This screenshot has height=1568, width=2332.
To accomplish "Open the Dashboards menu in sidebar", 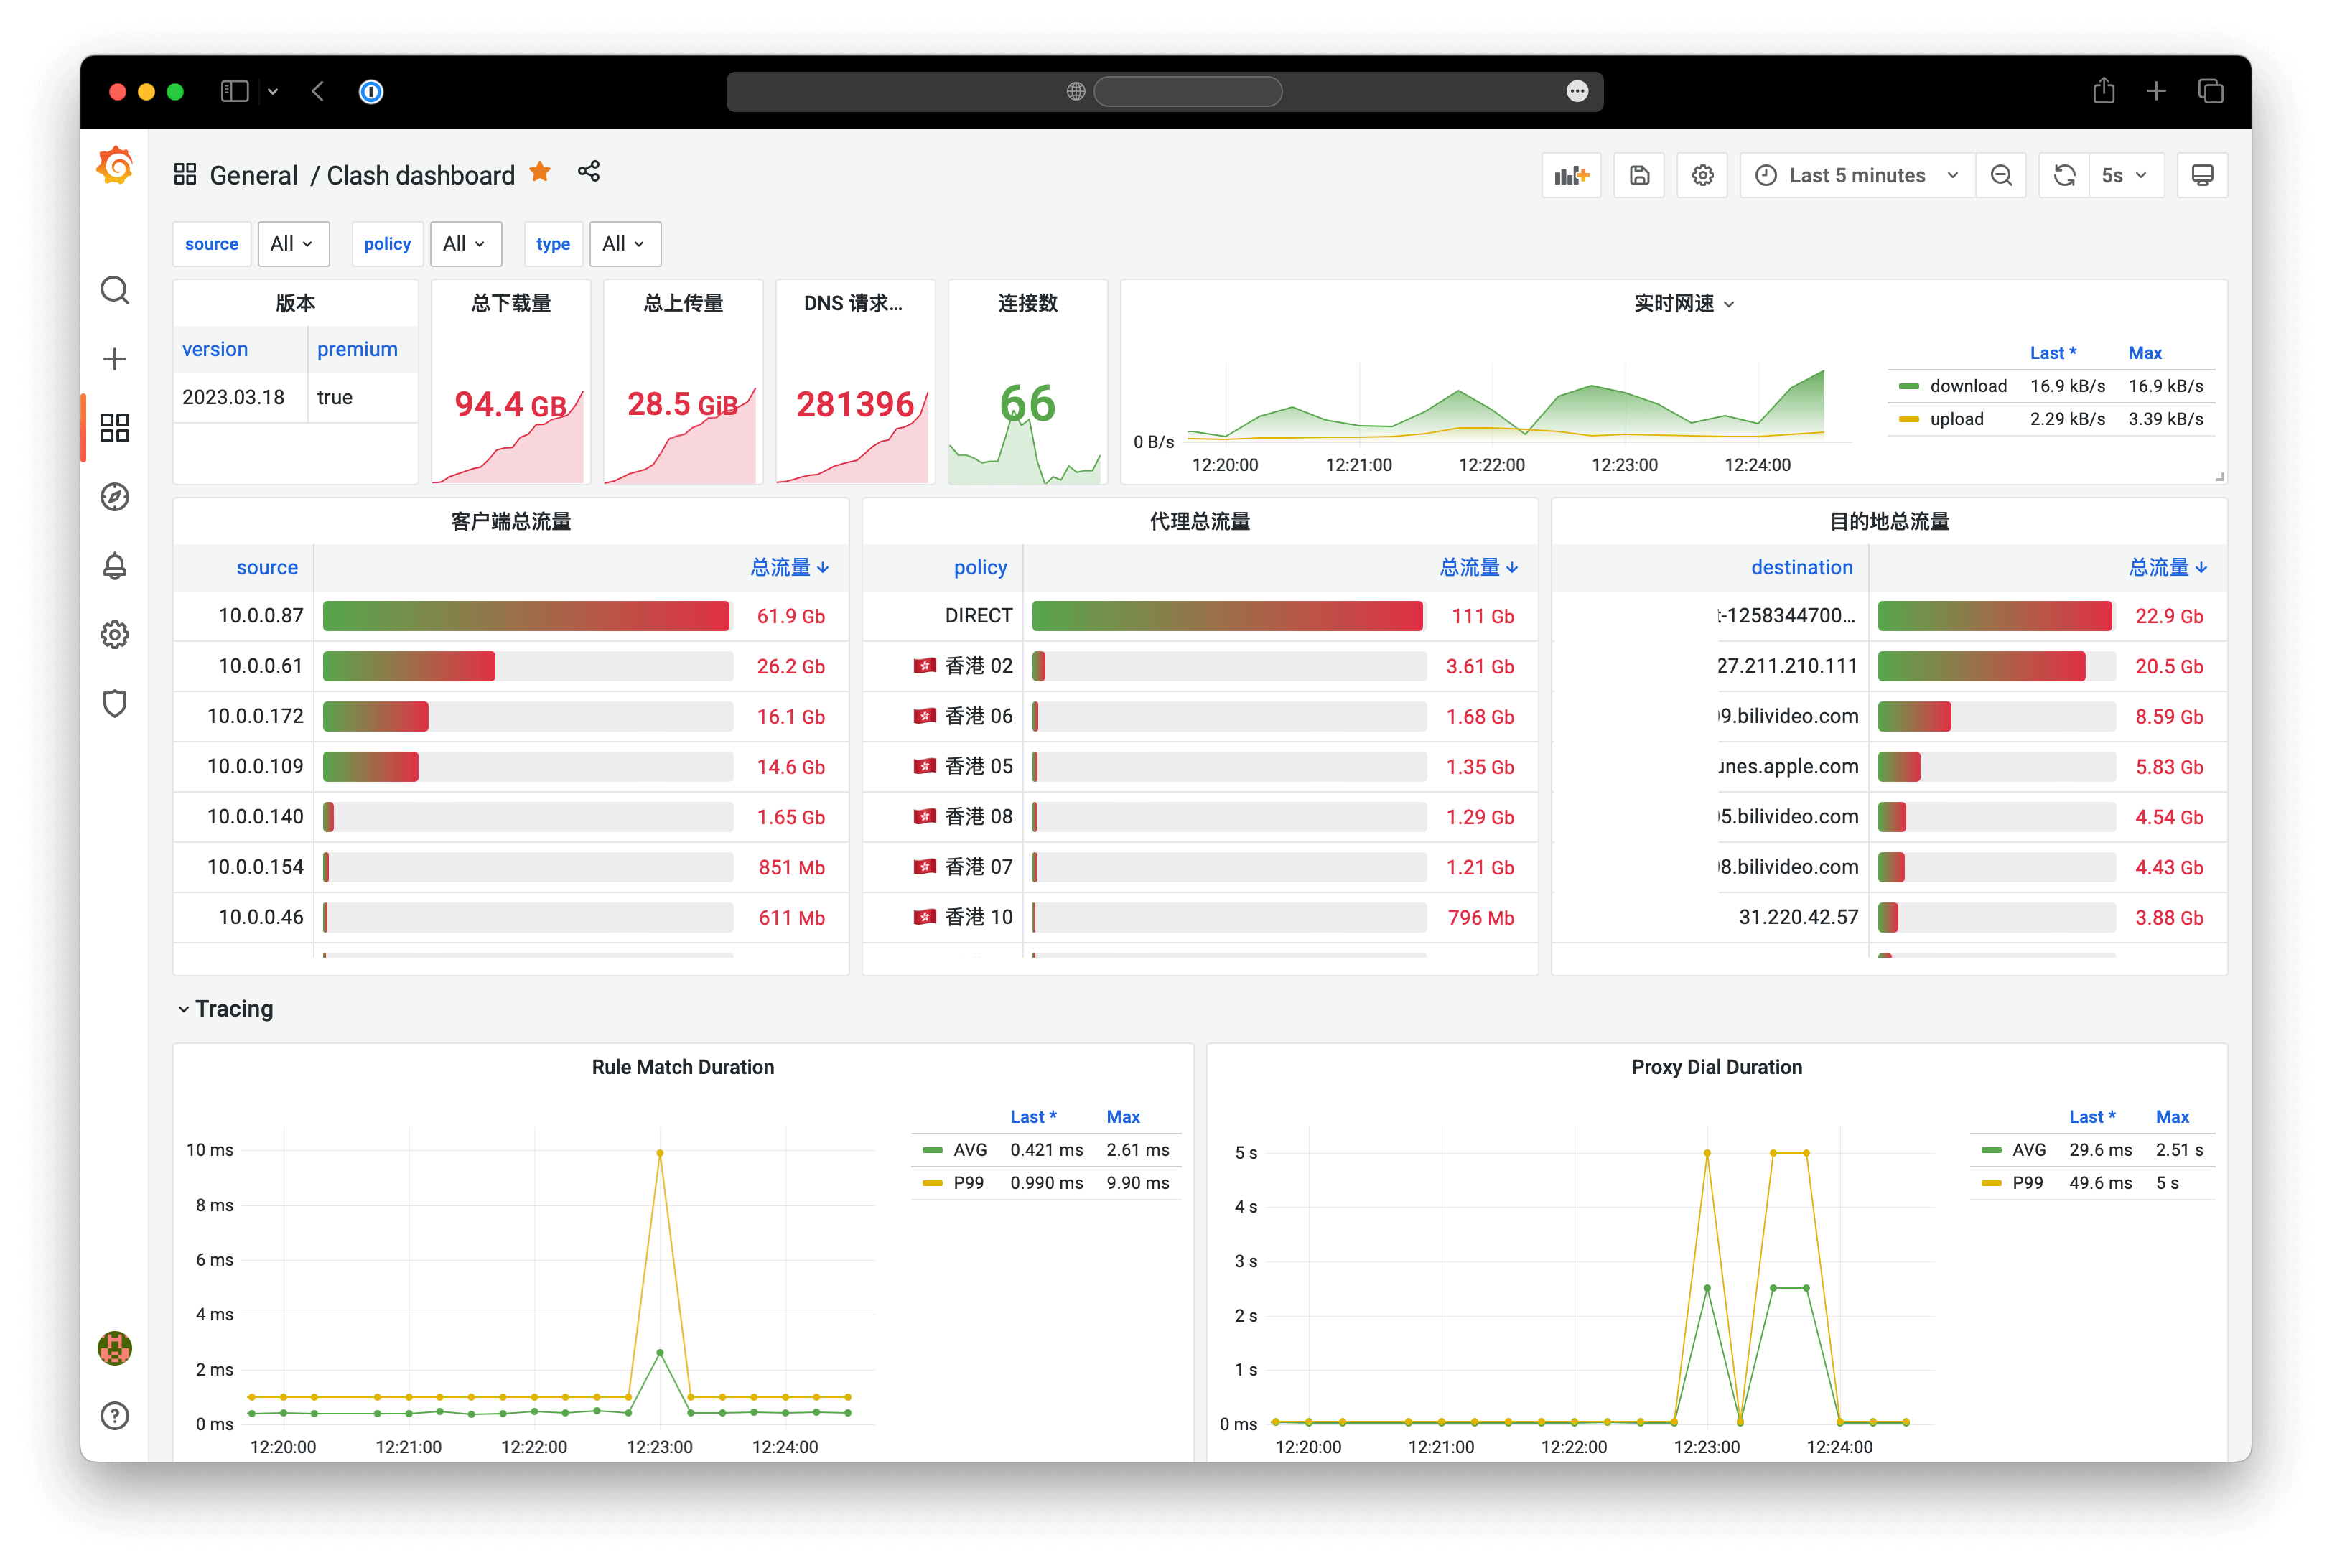I will (x=115, y=428).
